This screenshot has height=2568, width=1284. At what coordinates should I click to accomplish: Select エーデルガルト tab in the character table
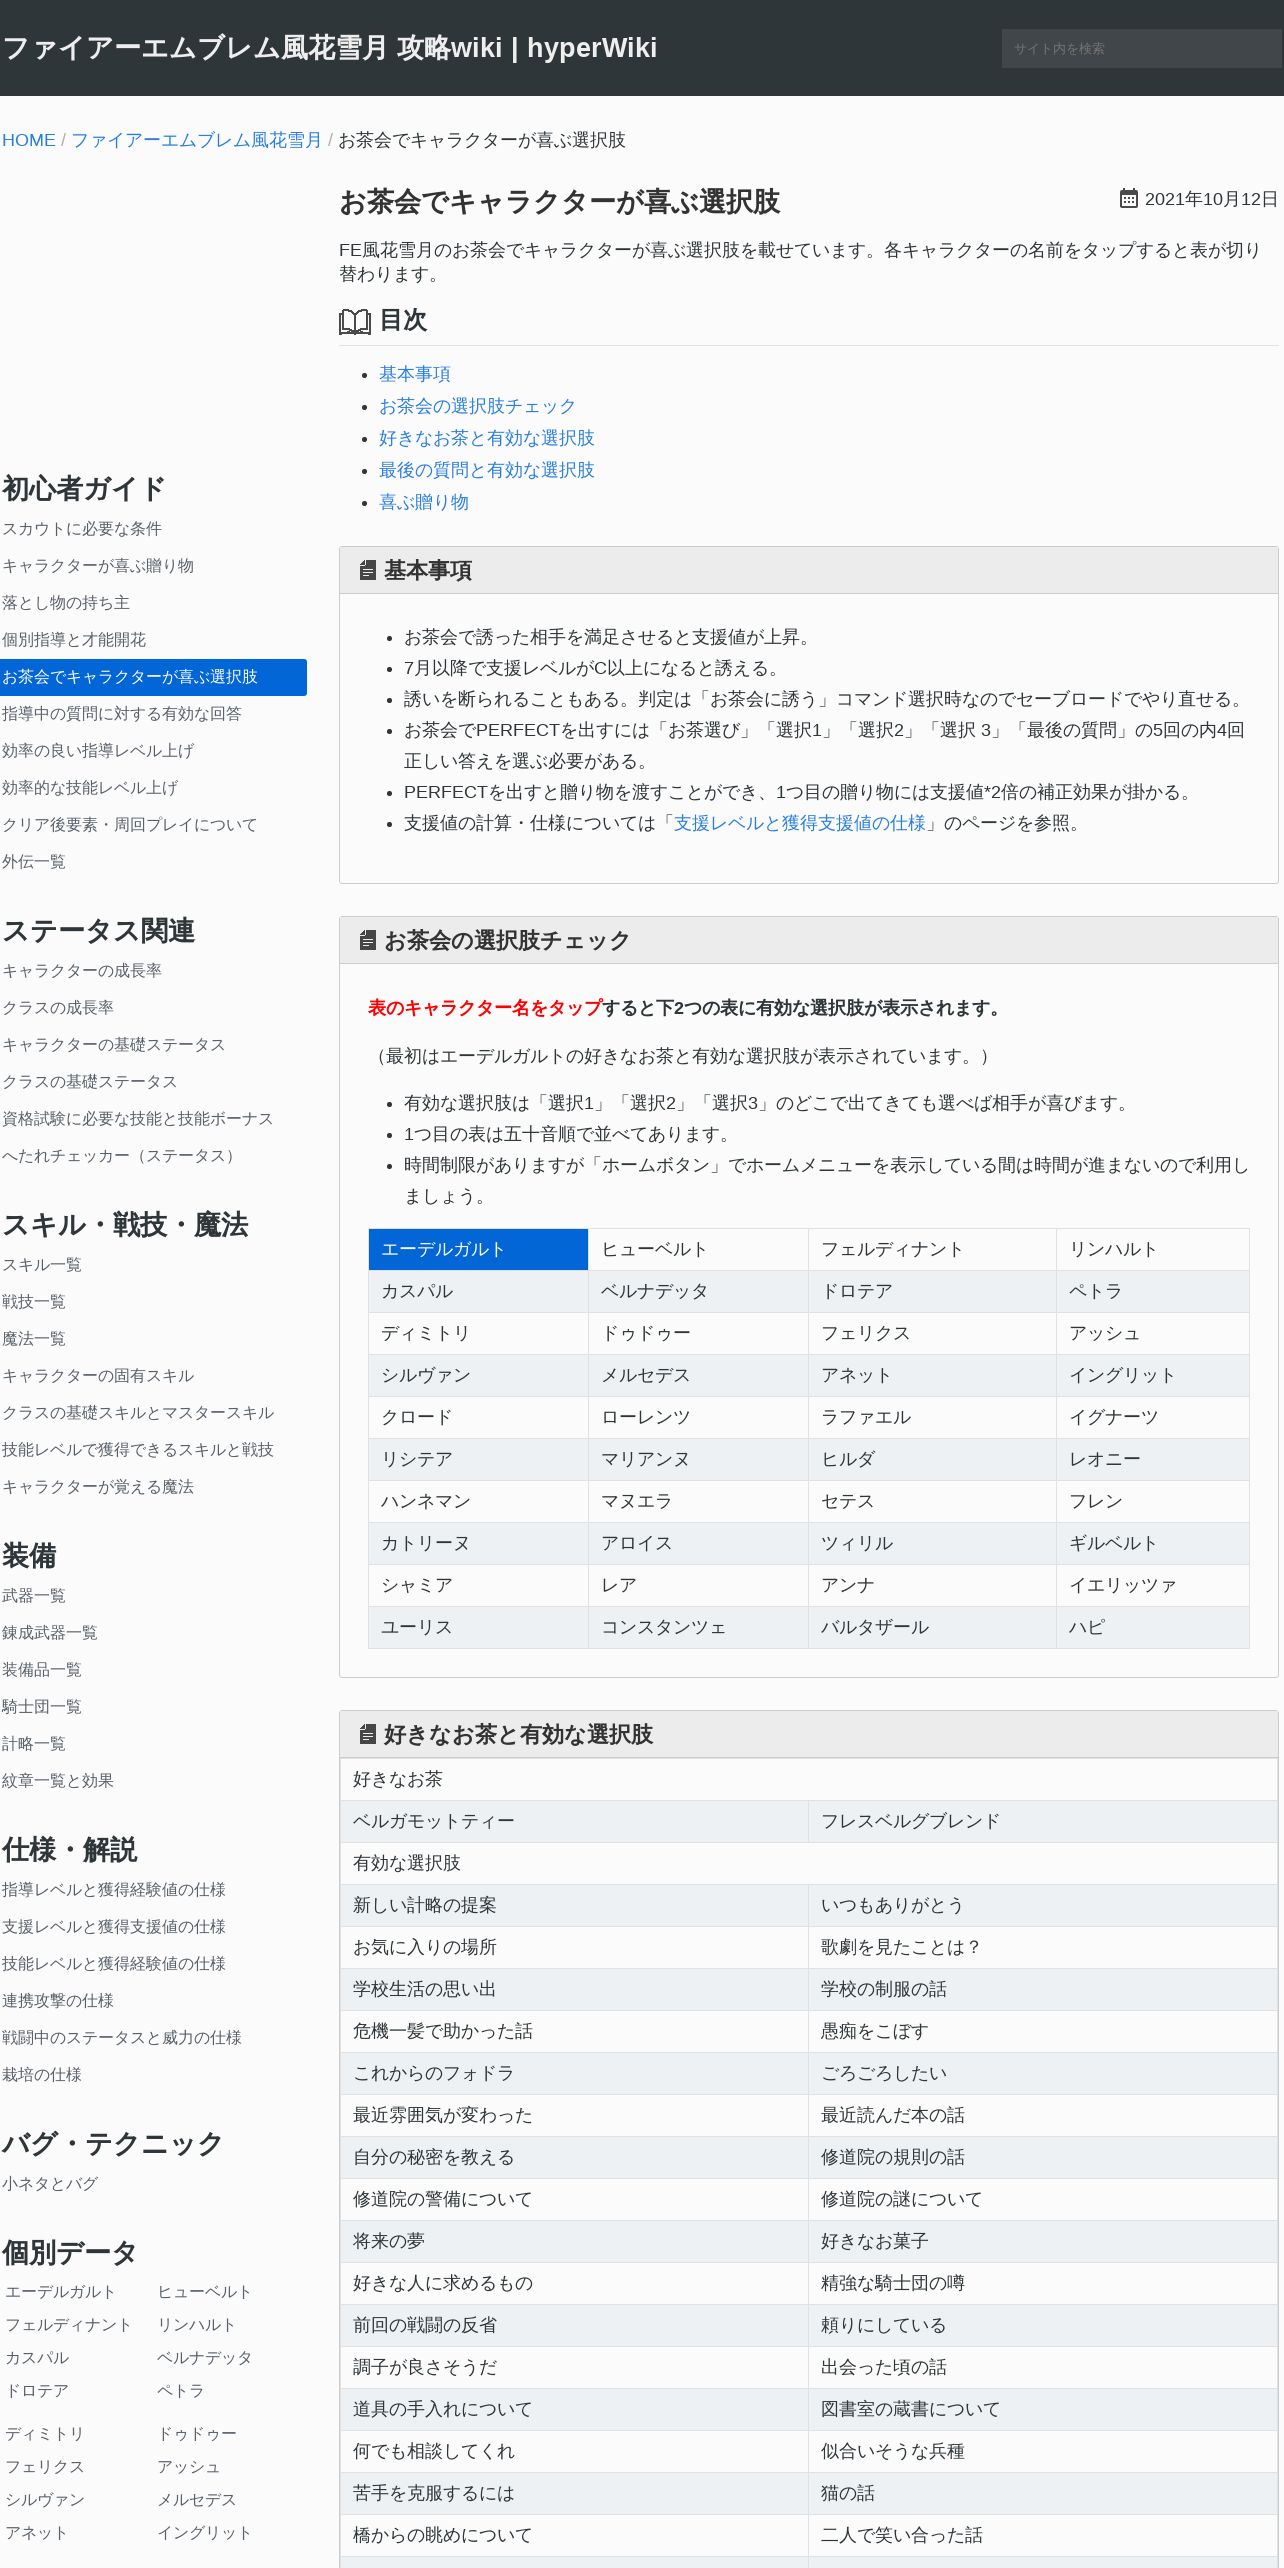pyautogui.click(x=478, y=1250)
